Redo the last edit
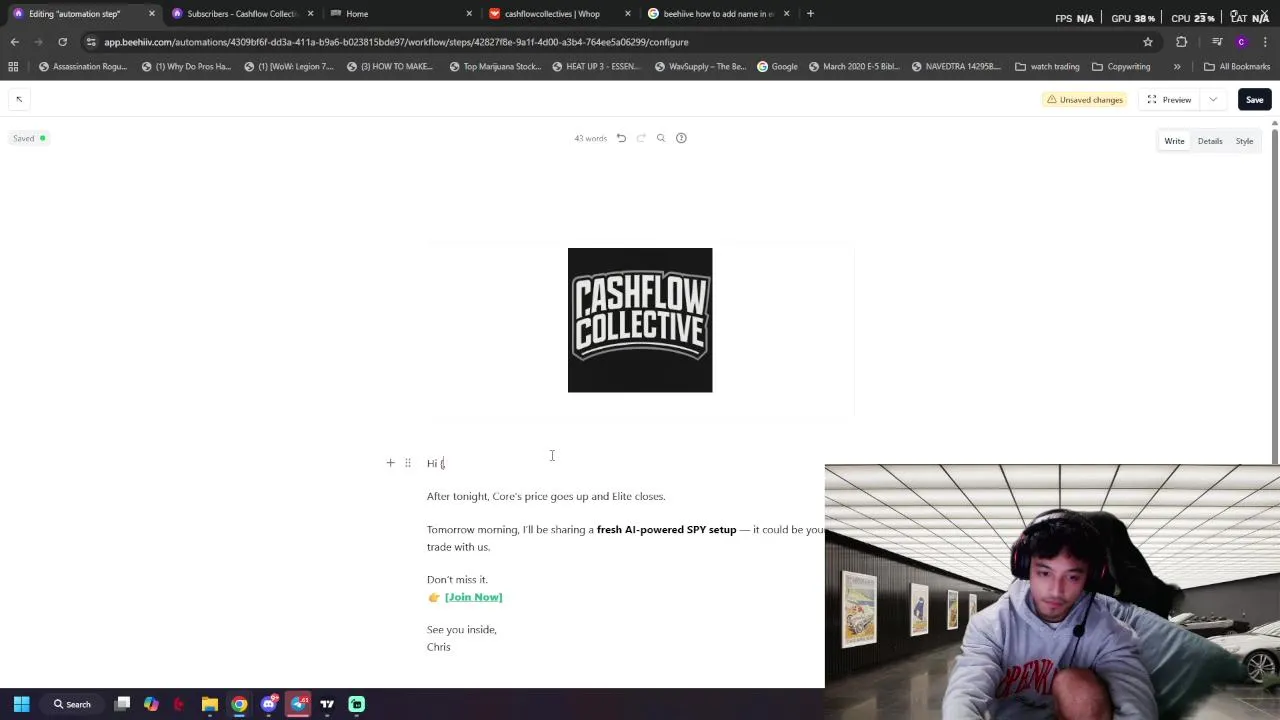The height and width of the screenshot is (720, 1280). [x=641, y=138]
